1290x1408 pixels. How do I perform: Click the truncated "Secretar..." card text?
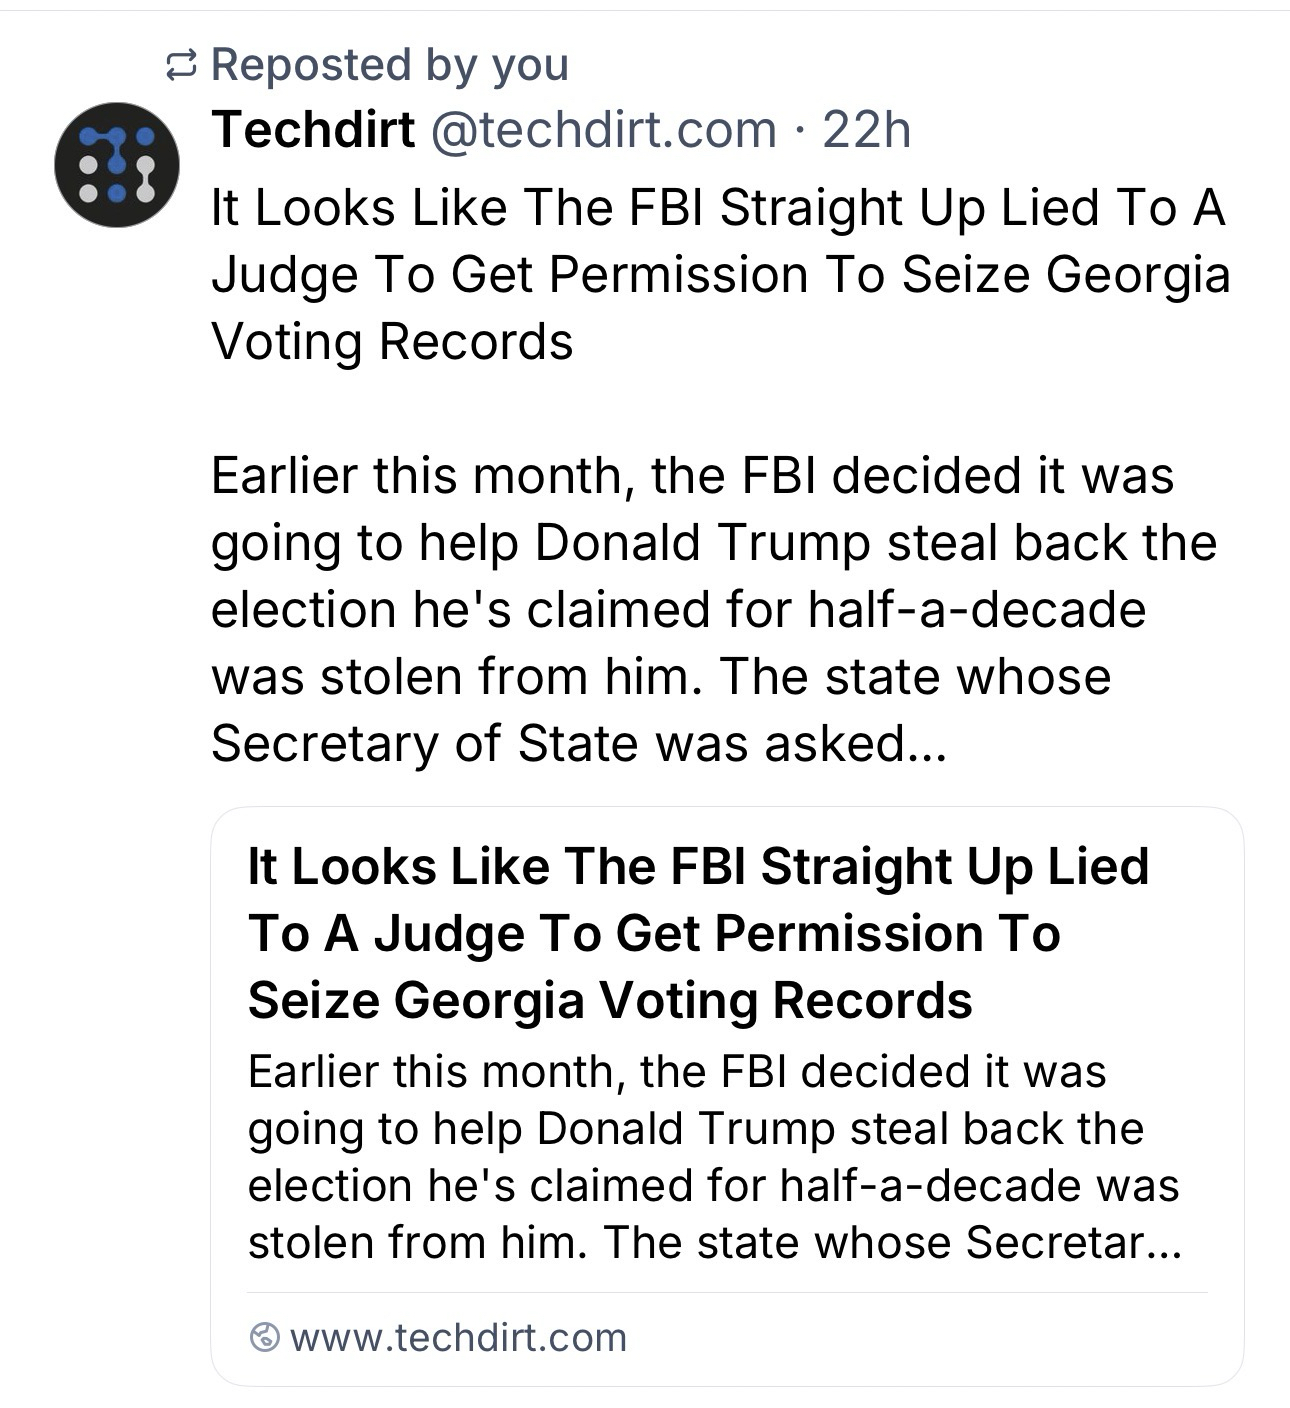1072,1242
